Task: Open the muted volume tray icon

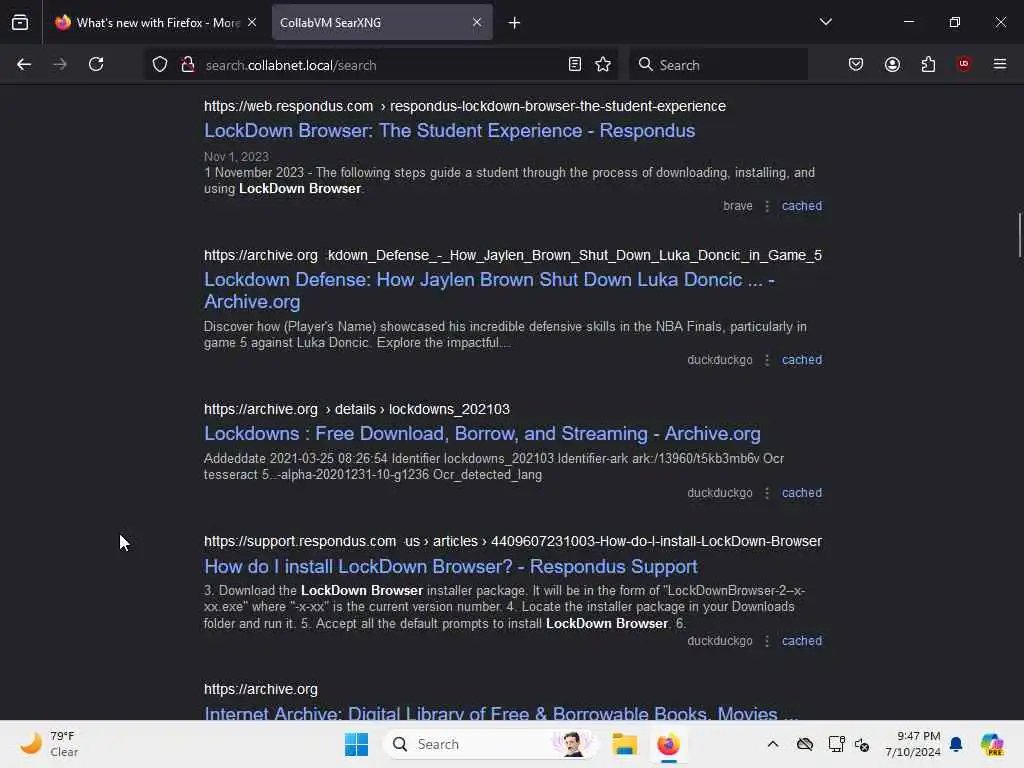Action: pyautogui.click(x=861, y=744)
